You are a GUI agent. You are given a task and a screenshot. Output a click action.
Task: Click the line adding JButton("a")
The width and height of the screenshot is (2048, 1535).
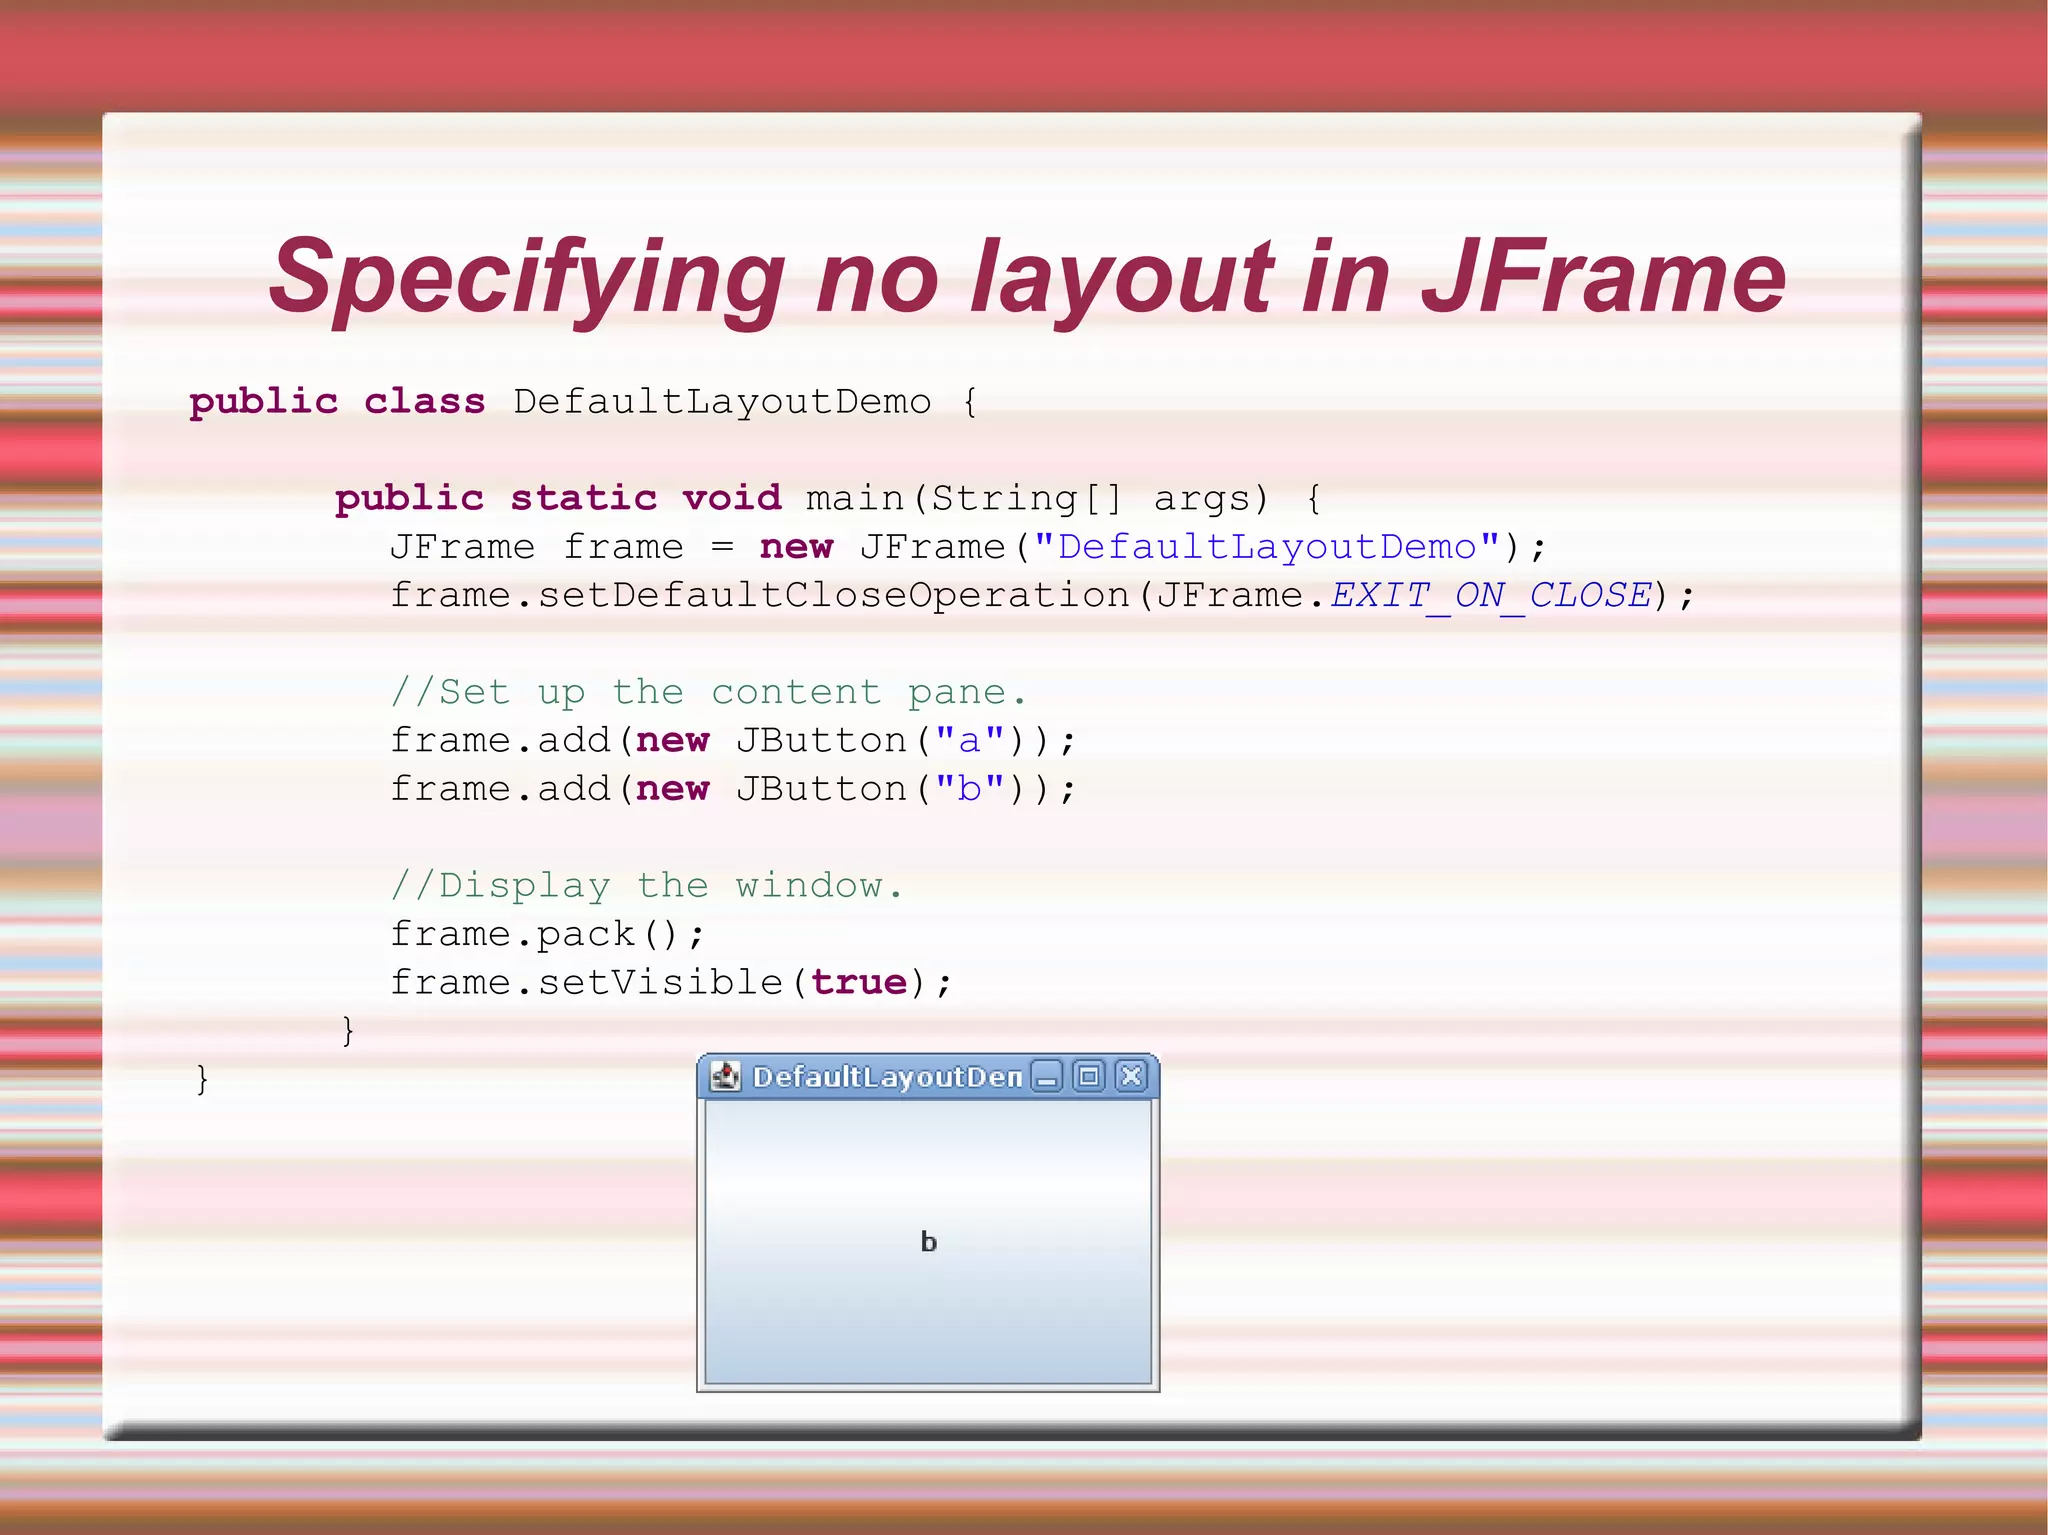[733, 741]
